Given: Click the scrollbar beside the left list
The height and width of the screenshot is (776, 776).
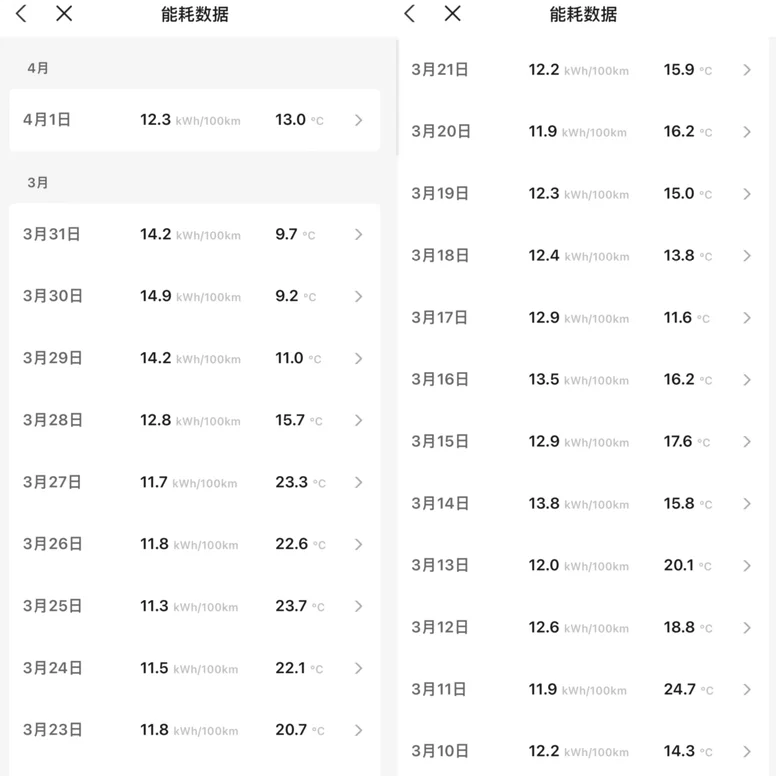Looking at the screenshot, I should click(397, 97).
